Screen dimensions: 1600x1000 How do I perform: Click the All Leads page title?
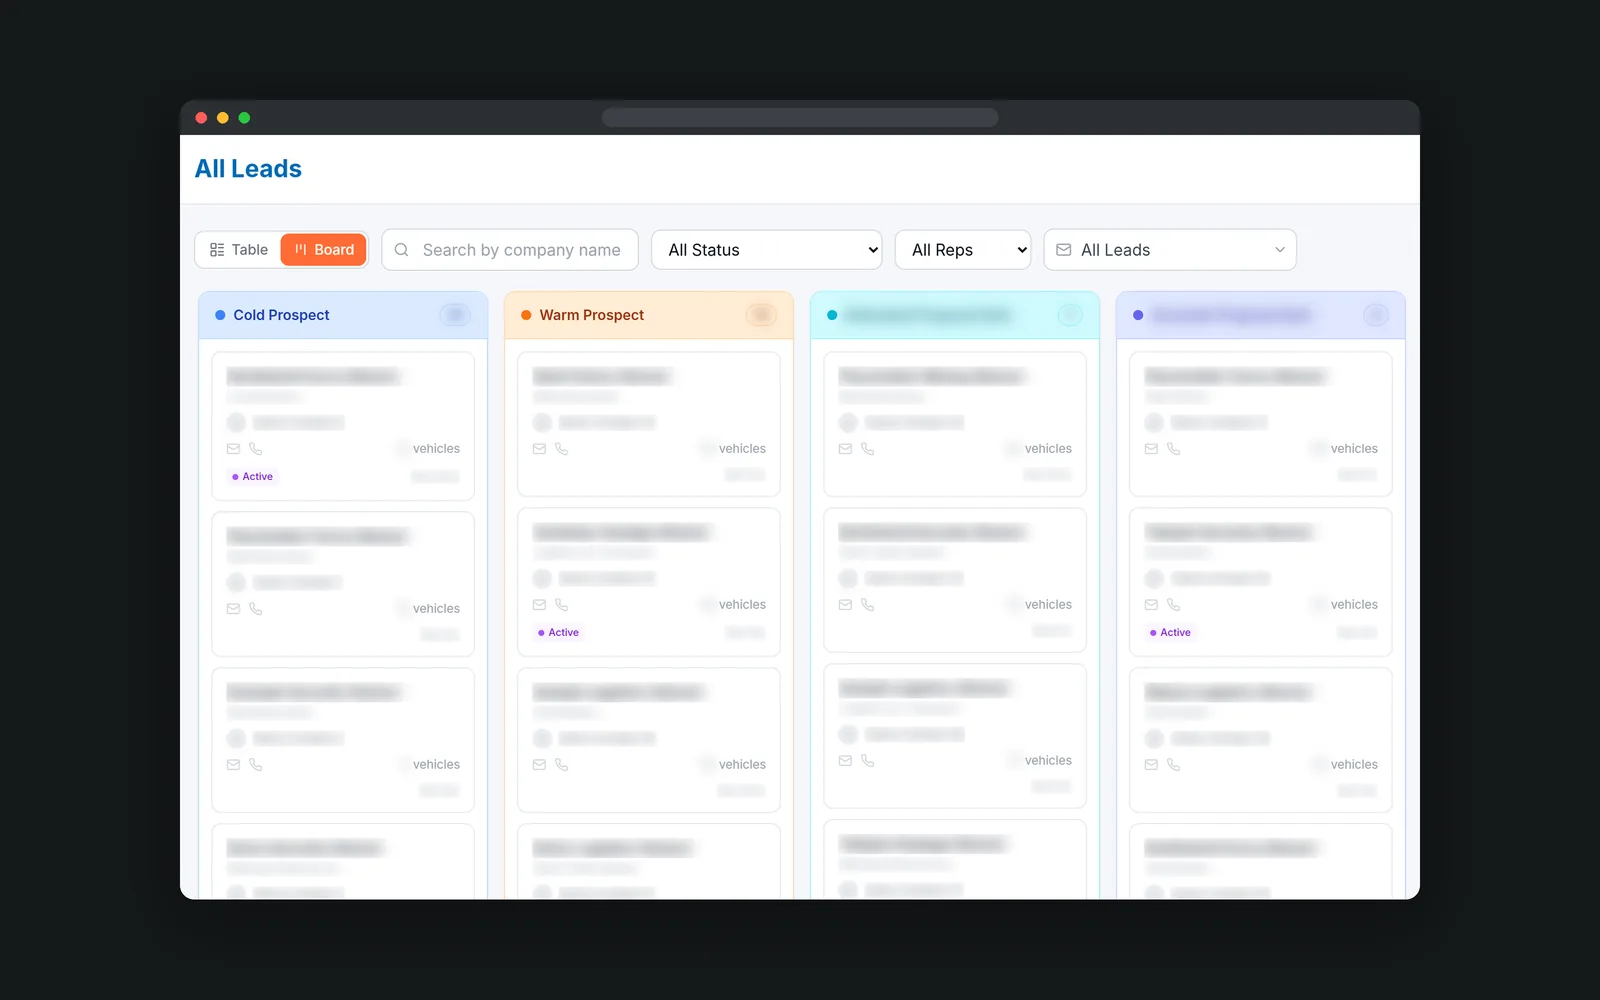pos(248,169)
